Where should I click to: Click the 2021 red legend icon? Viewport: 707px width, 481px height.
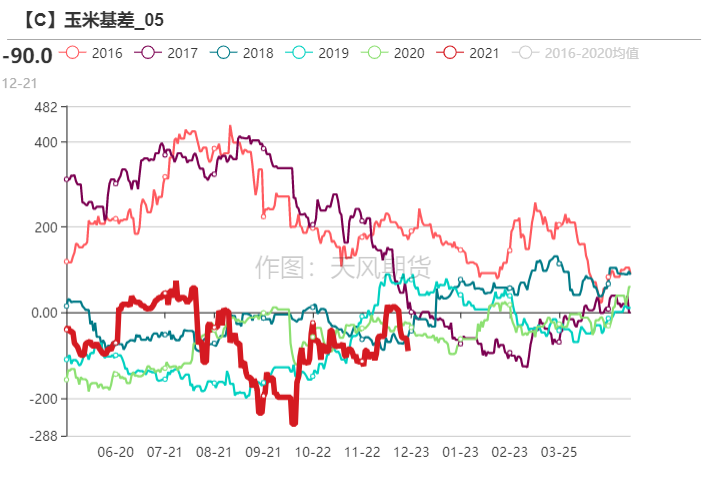tap(450, 53)
